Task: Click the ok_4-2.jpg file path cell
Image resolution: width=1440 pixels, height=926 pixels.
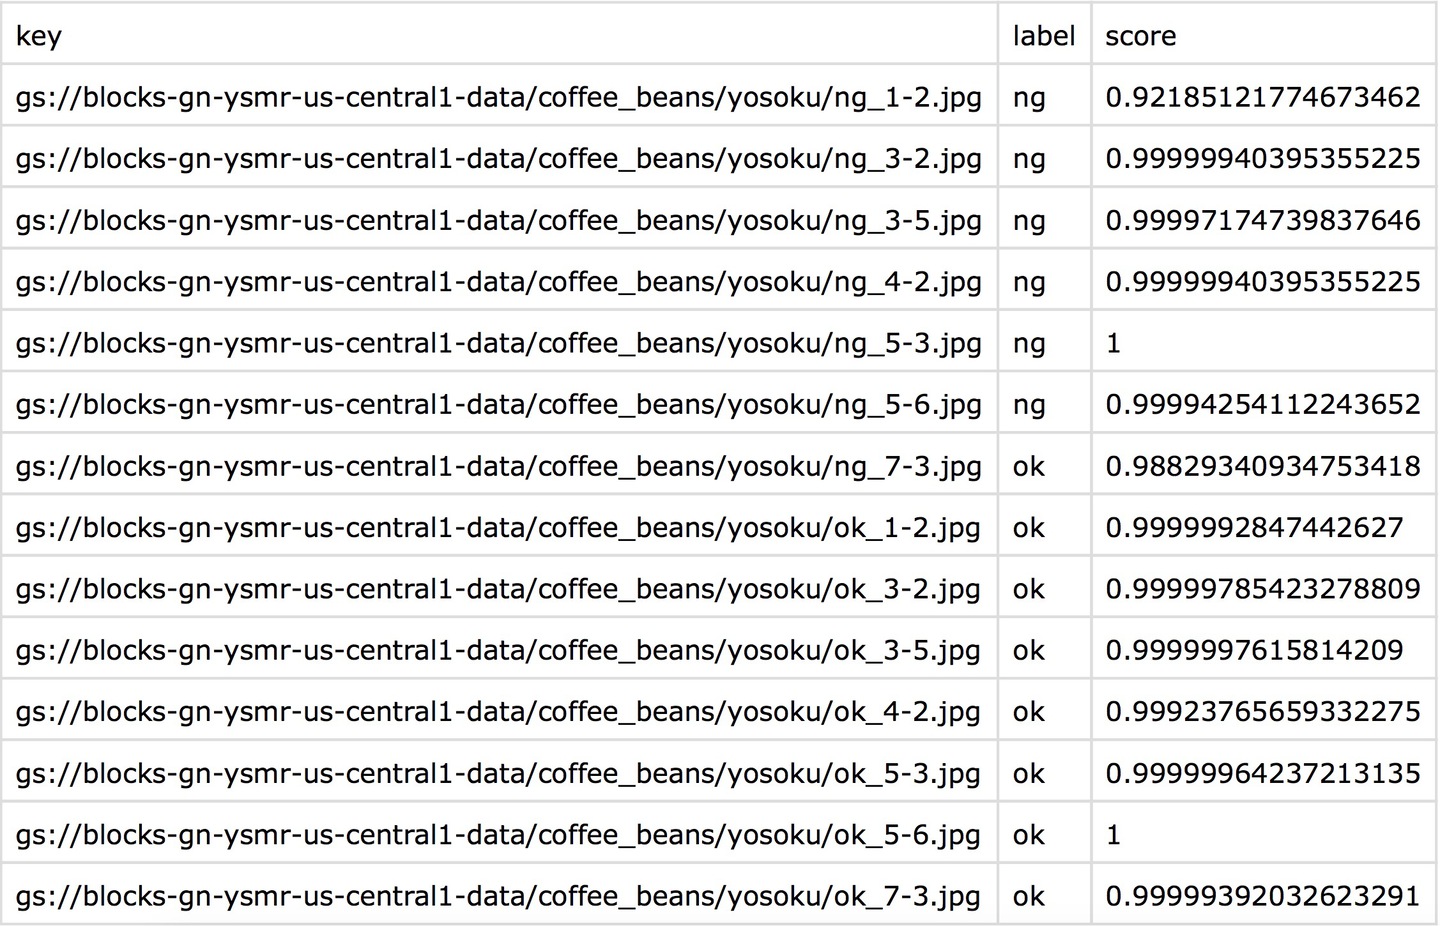Action: click(x=499, y=712)
